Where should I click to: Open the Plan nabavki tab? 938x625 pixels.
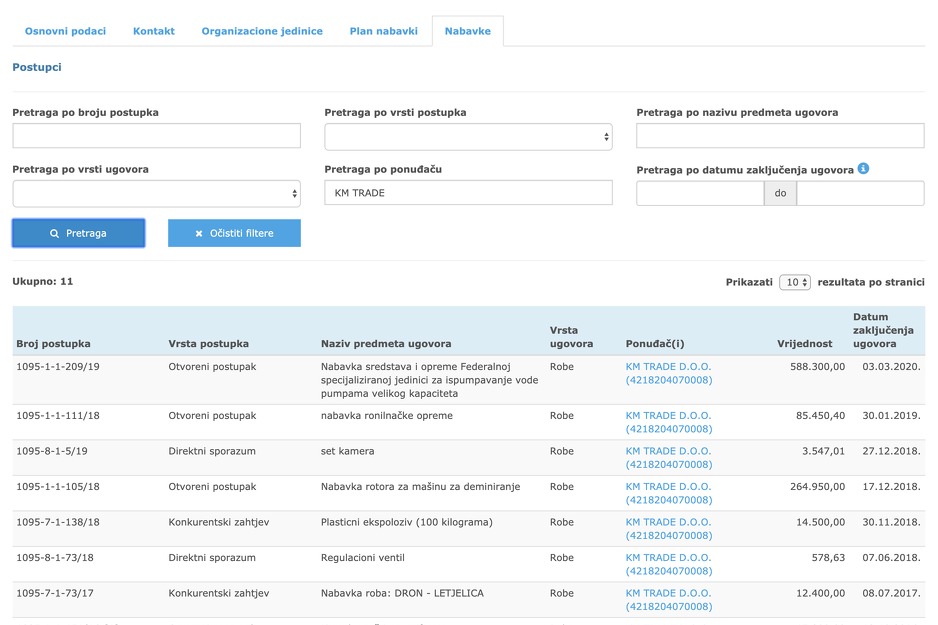coord(383,31)
